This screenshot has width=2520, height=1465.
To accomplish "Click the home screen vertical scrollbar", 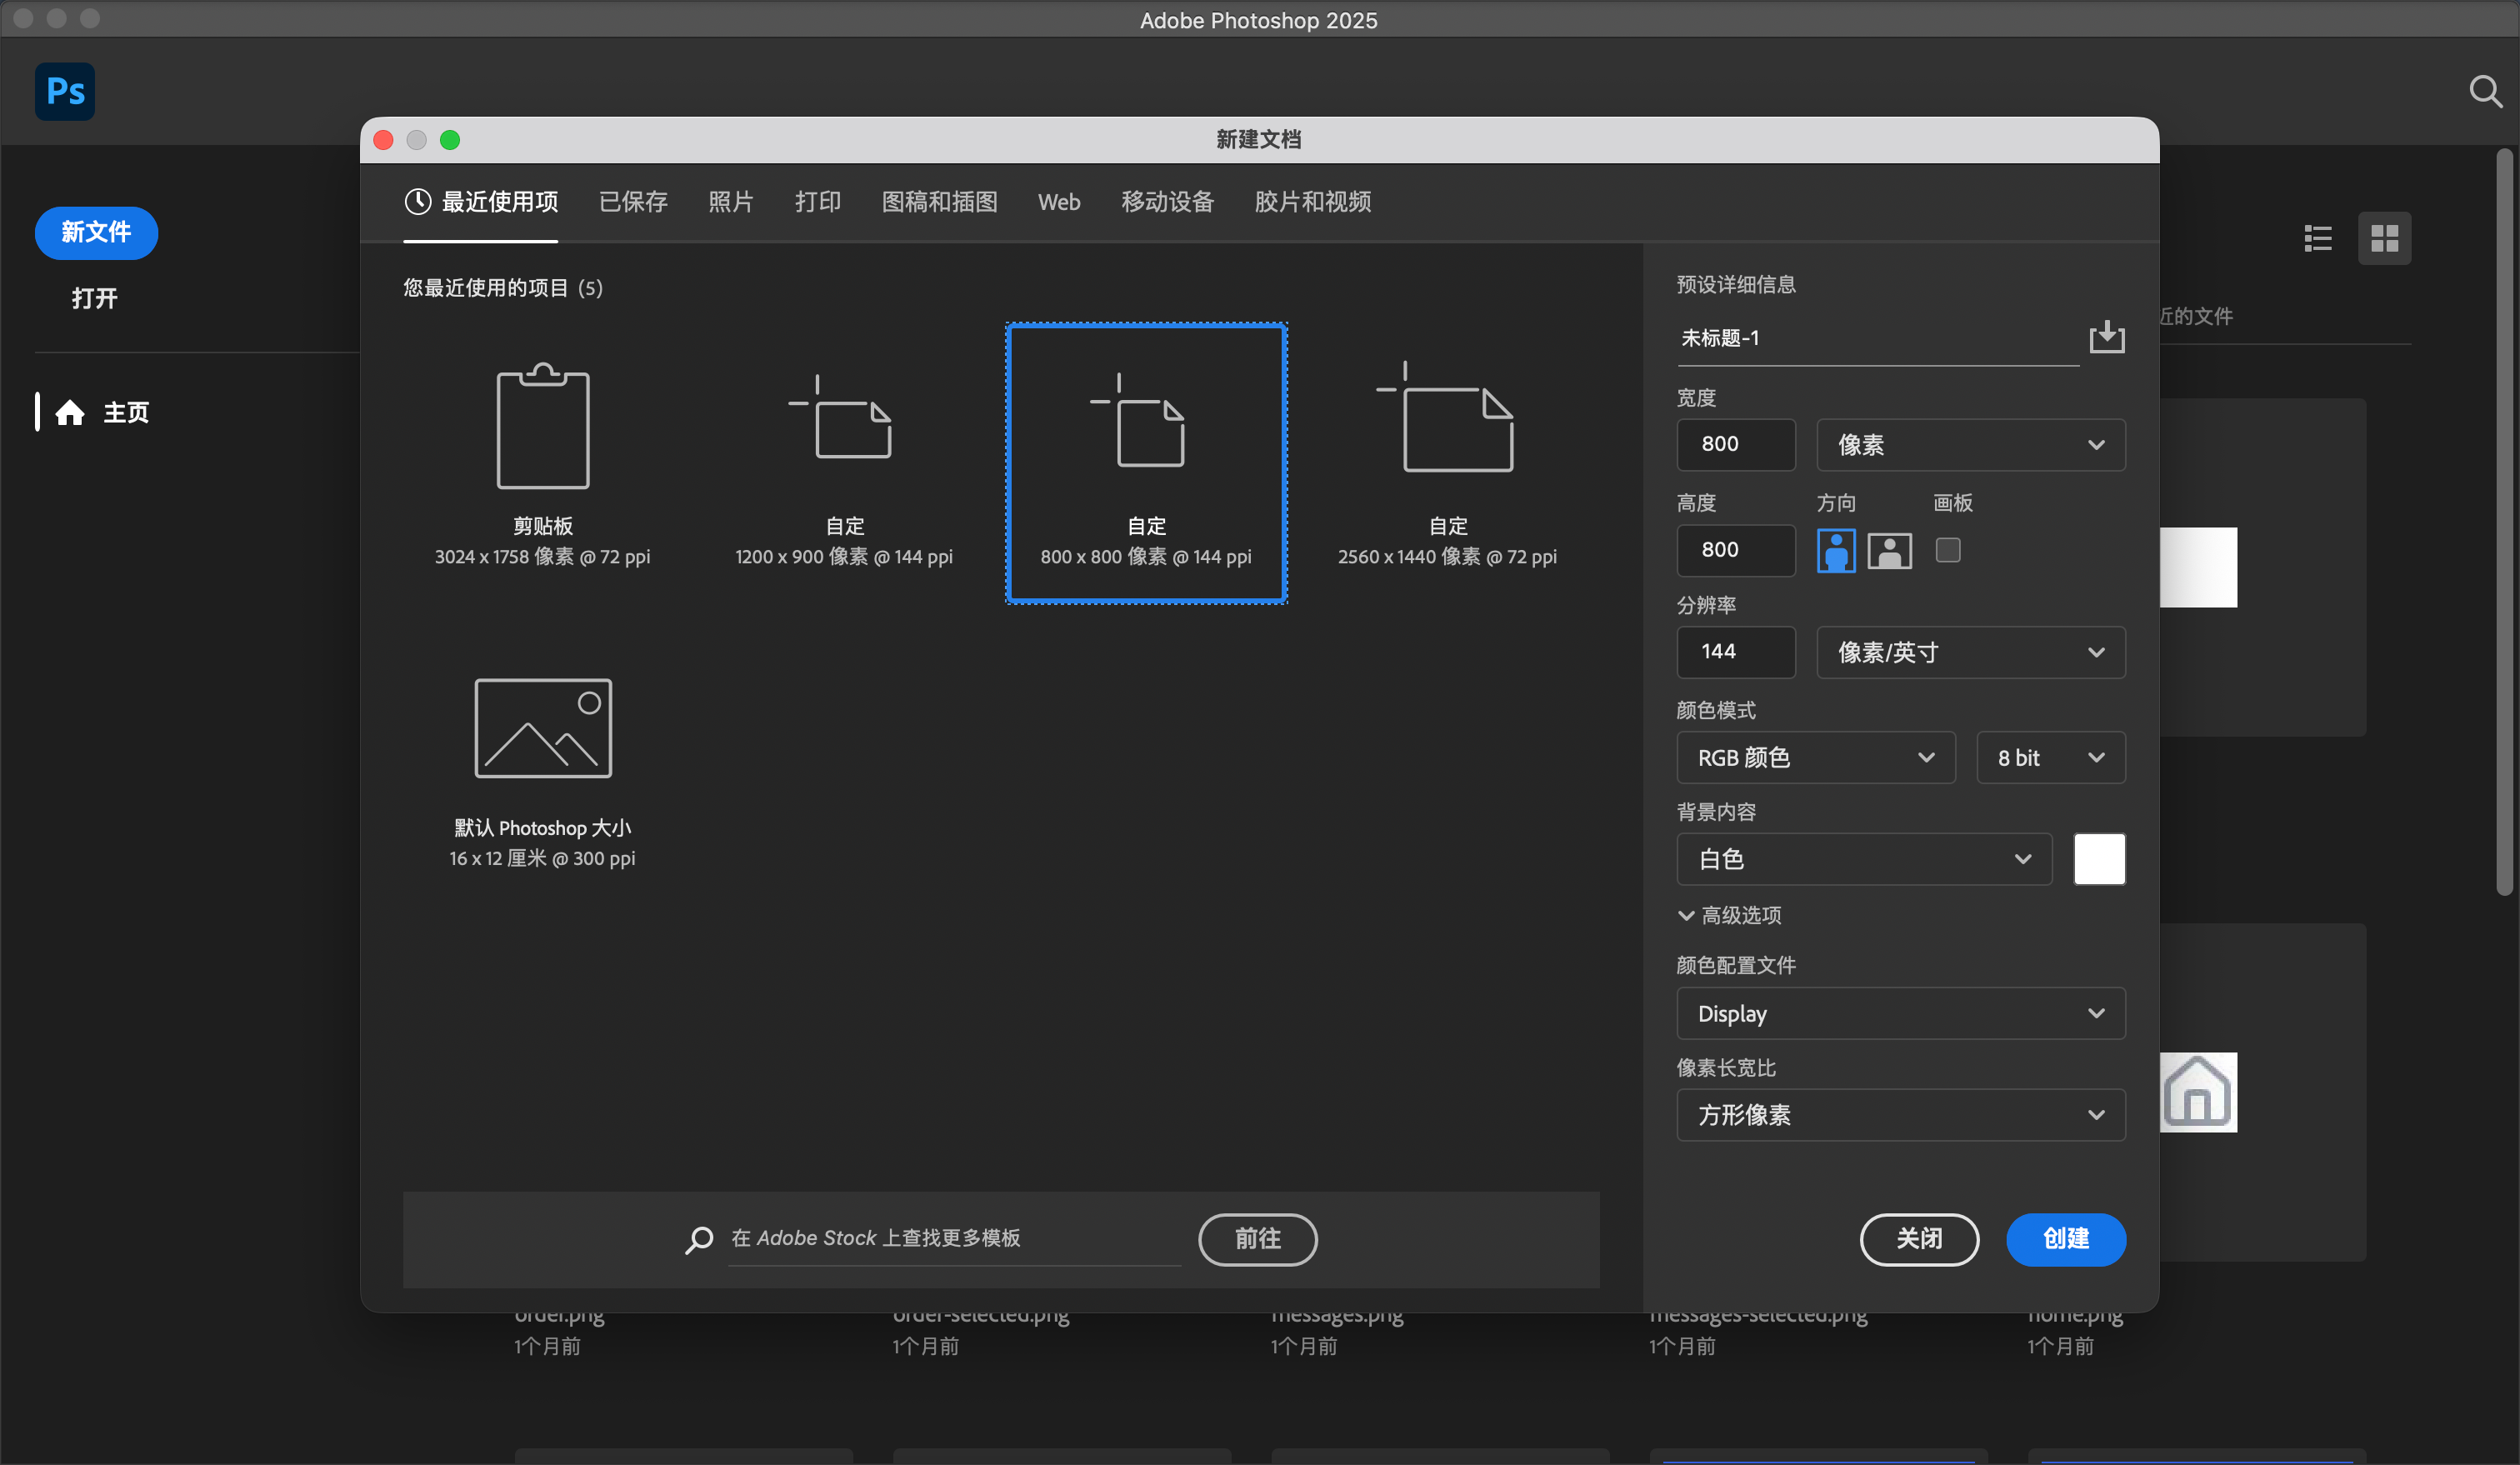I will (x=2504, y=522).
